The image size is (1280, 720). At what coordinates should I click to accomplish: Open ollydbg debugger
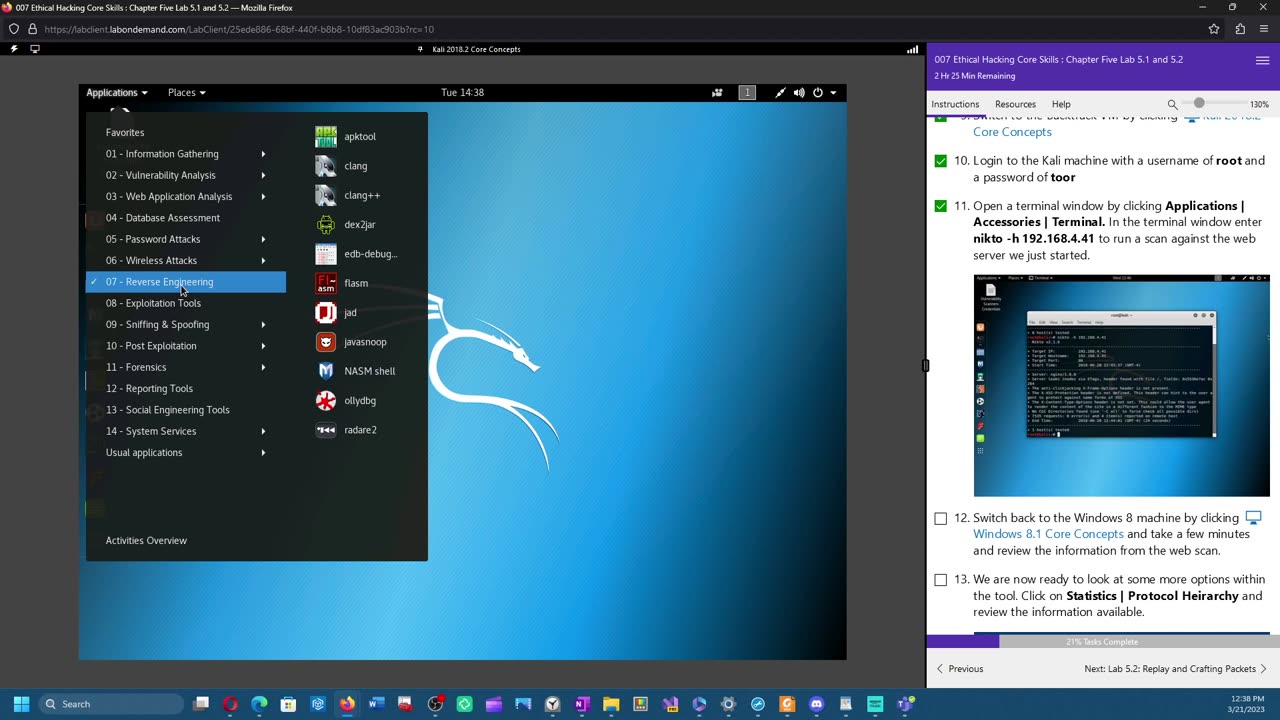346,401
